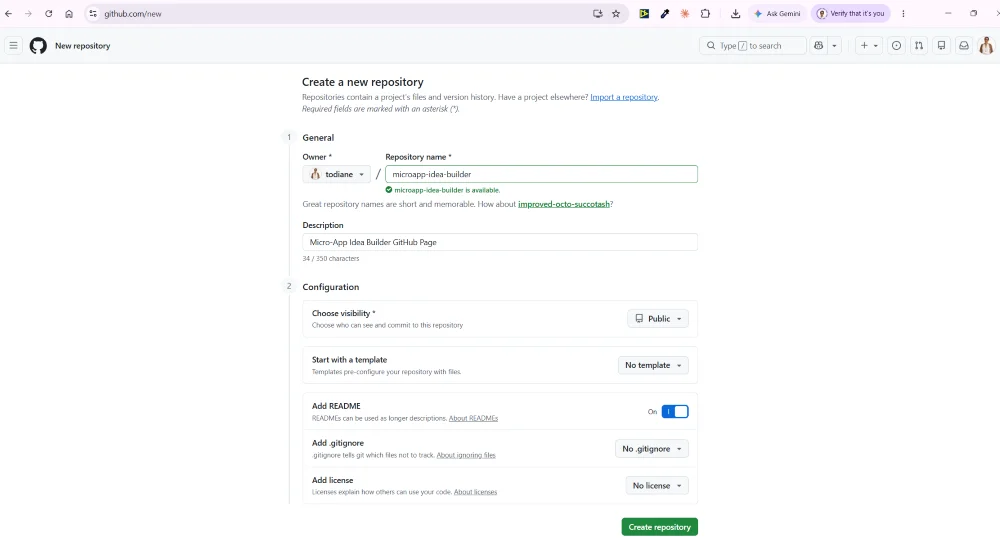
Task: Open the Owner todiane dropdown
Action: (x=337, y=174)
